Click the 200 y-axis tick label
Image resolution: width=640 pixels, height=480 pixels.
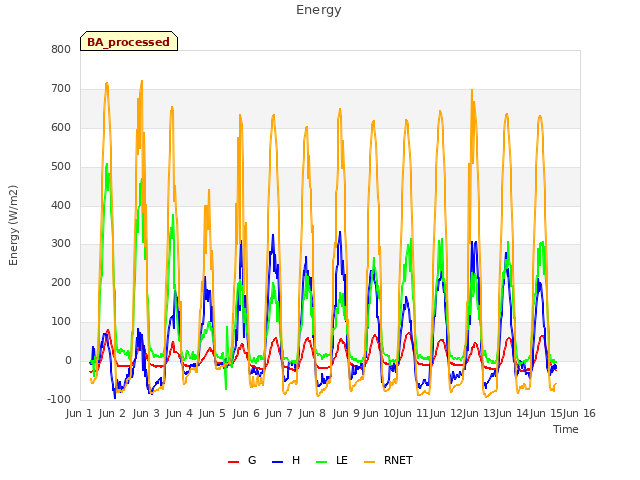(x=61, y=282)
